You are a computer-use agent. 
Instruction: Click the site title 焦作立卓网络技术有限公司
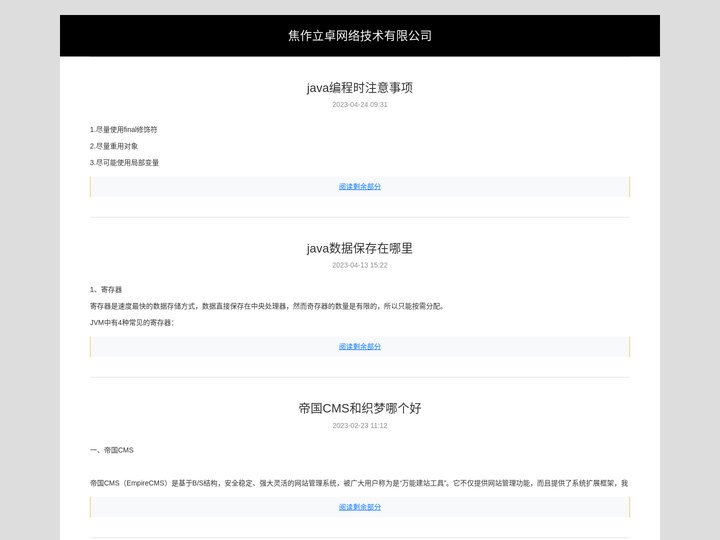click(x=360, y=35)
